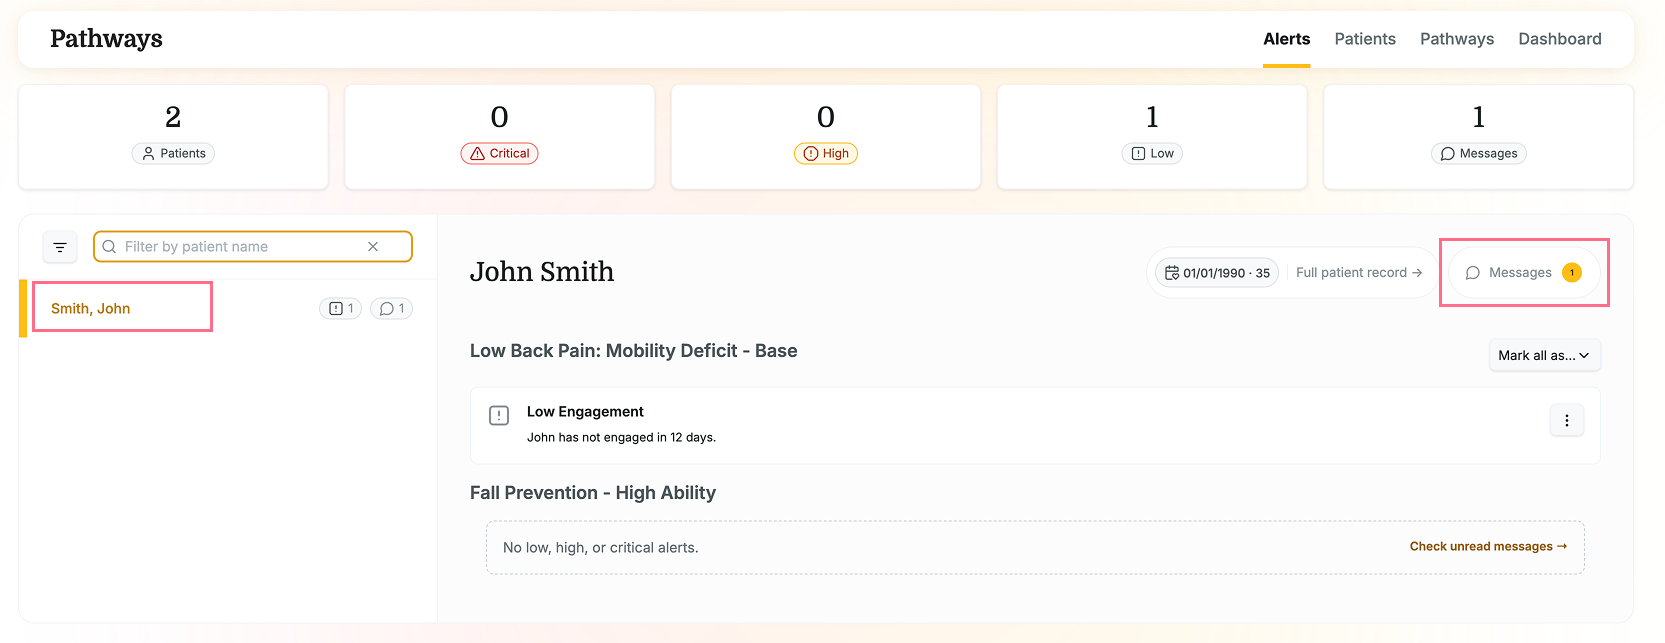
Task: Click the Low Engagement alert exclamation icon
Action: (499, 416)
